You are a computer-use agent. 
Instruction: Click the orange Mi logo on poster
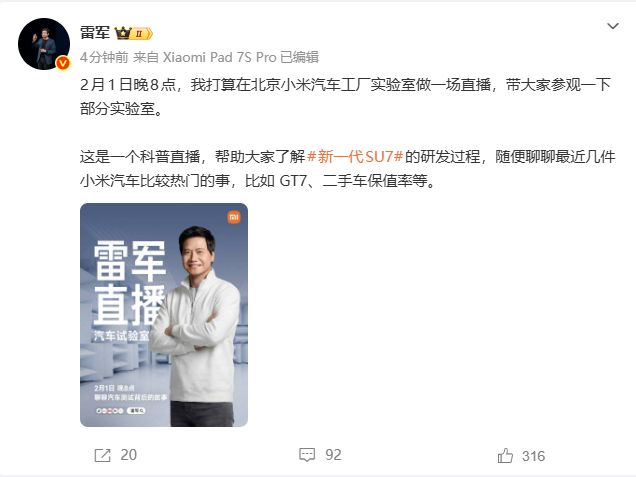234,217
